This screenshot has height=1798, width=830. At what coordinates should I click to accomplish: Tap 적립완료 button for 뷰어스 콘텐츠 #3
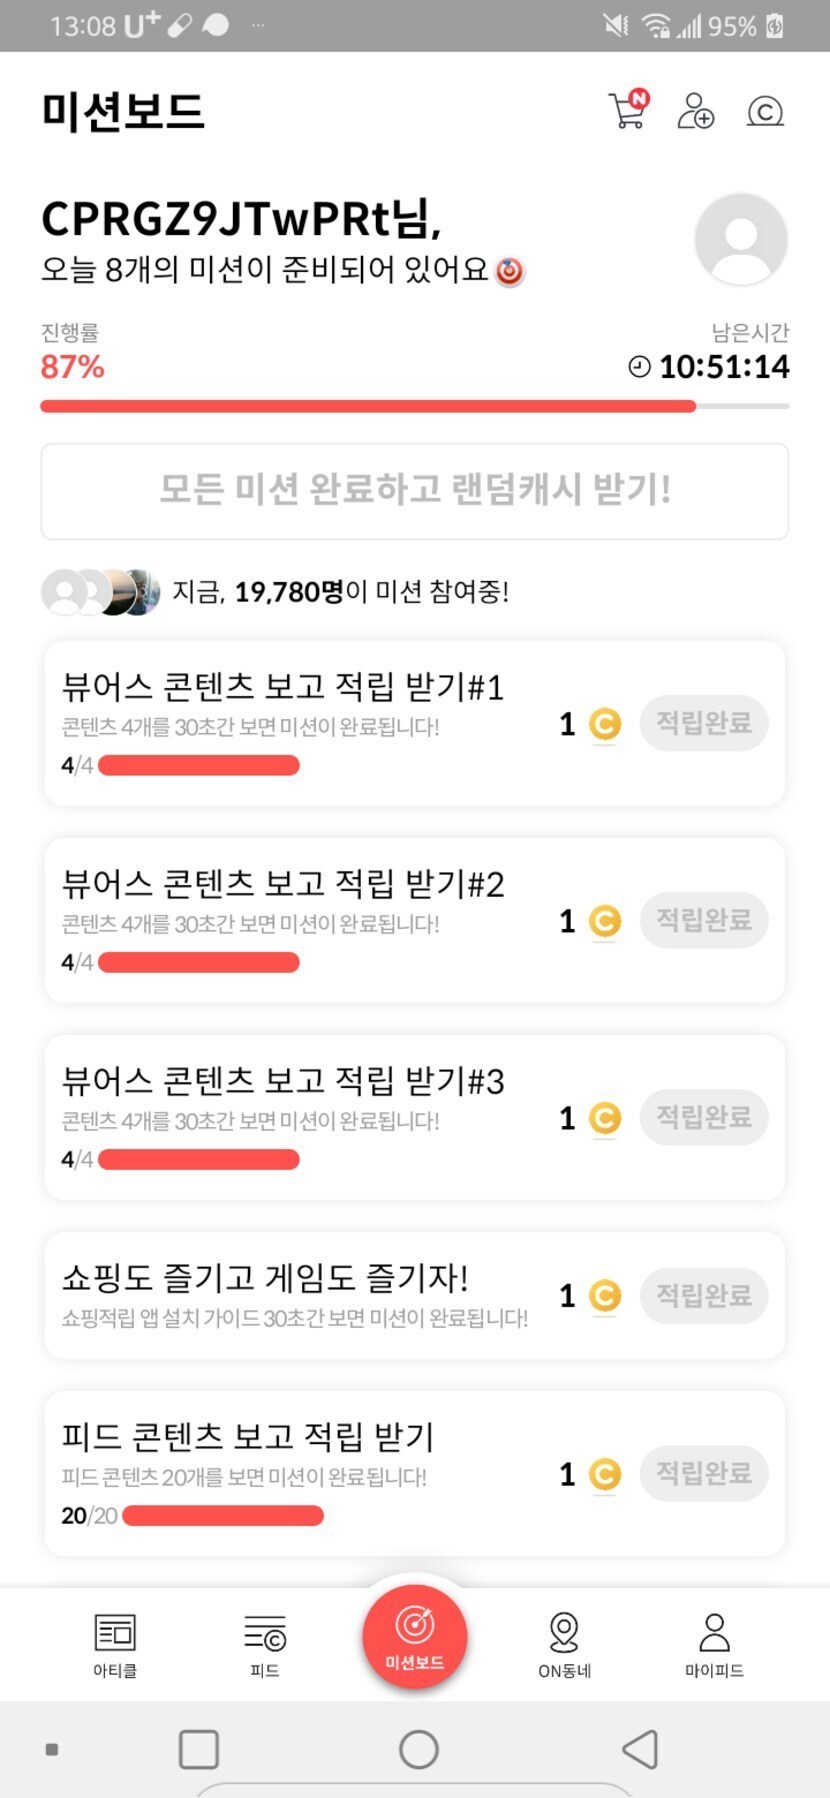coord(704,1117)
